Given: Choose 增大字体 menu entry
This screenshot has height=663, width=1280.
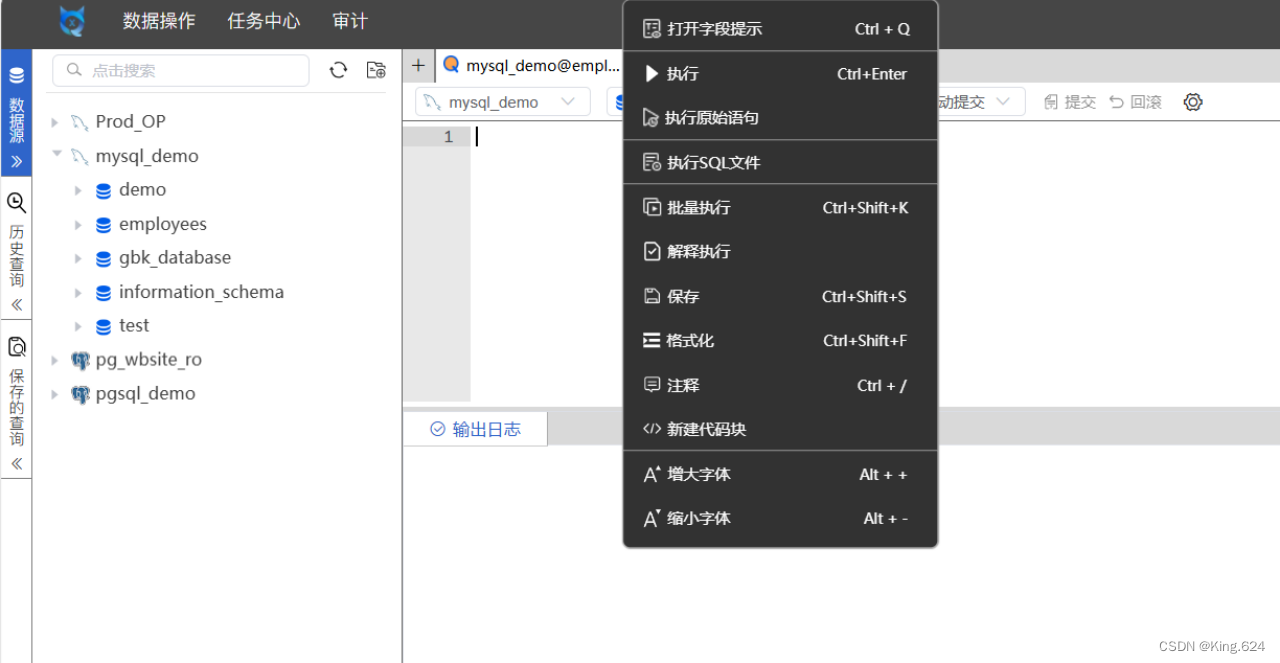Looking at the screenshot, I should coord(780,475).
